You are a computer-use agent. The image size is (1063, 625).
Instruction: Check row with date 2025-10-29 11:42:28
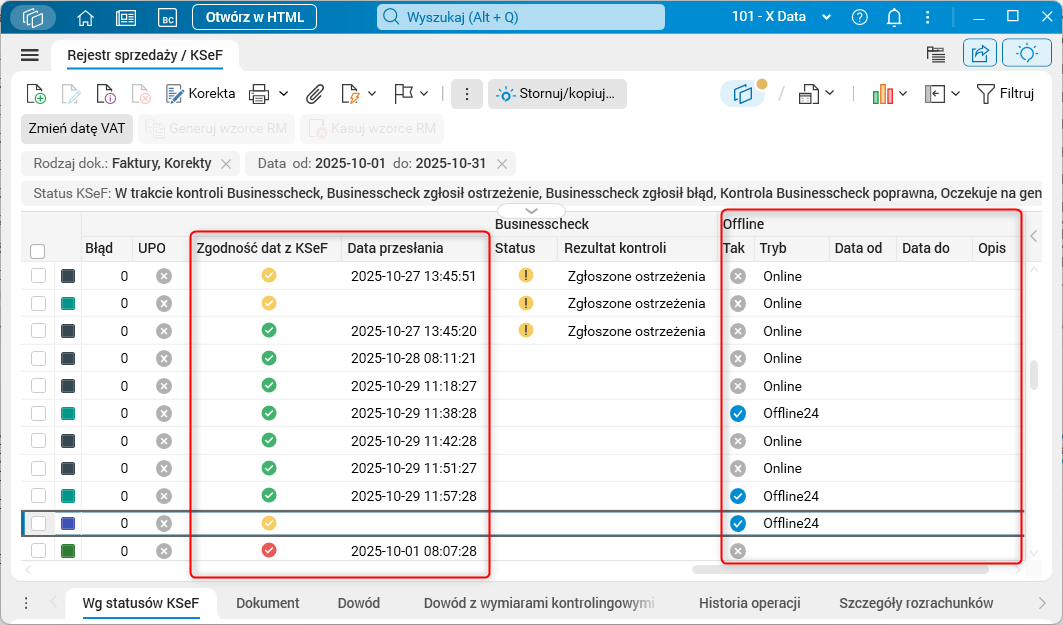click(38, 441)
